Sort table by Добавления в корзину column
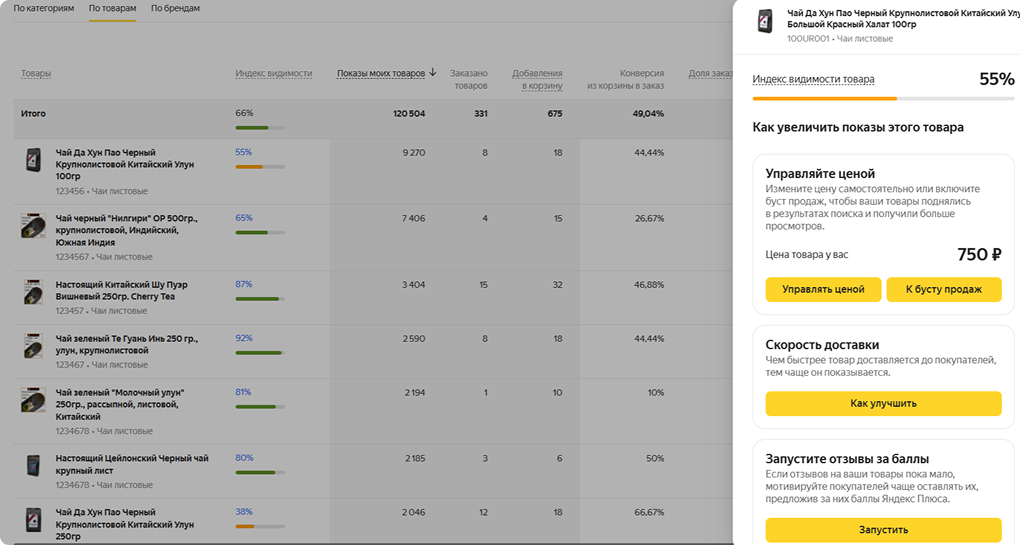The image size is (1020, 545). (537, 79)
